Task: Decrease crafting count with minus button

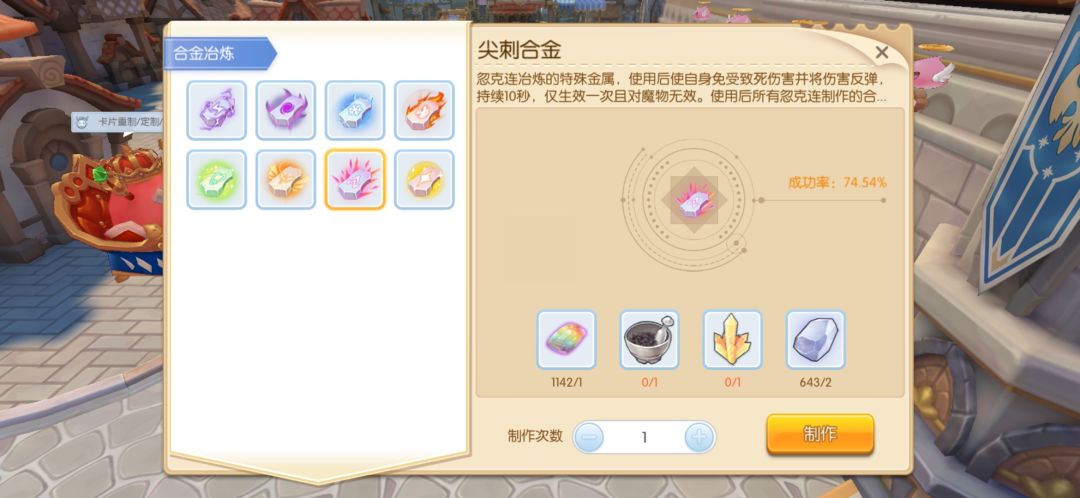Action: (589, 437)
